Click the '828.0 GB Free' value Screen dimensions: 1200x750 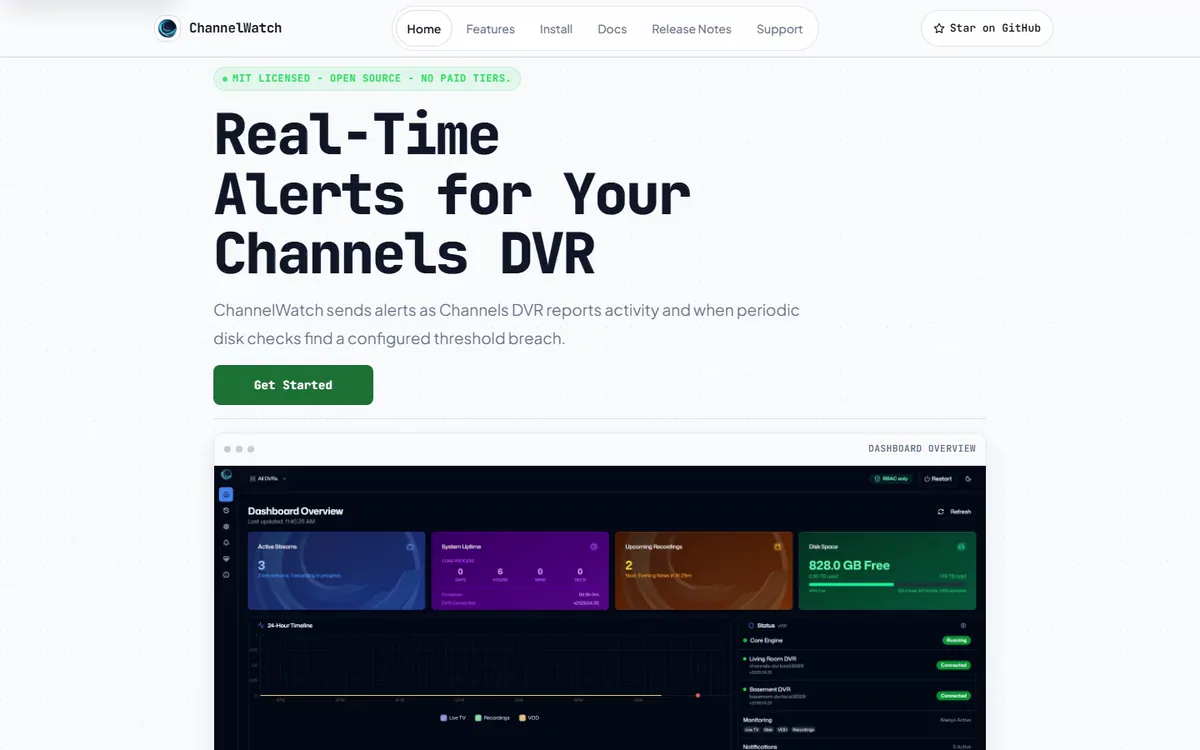point(849,566)
